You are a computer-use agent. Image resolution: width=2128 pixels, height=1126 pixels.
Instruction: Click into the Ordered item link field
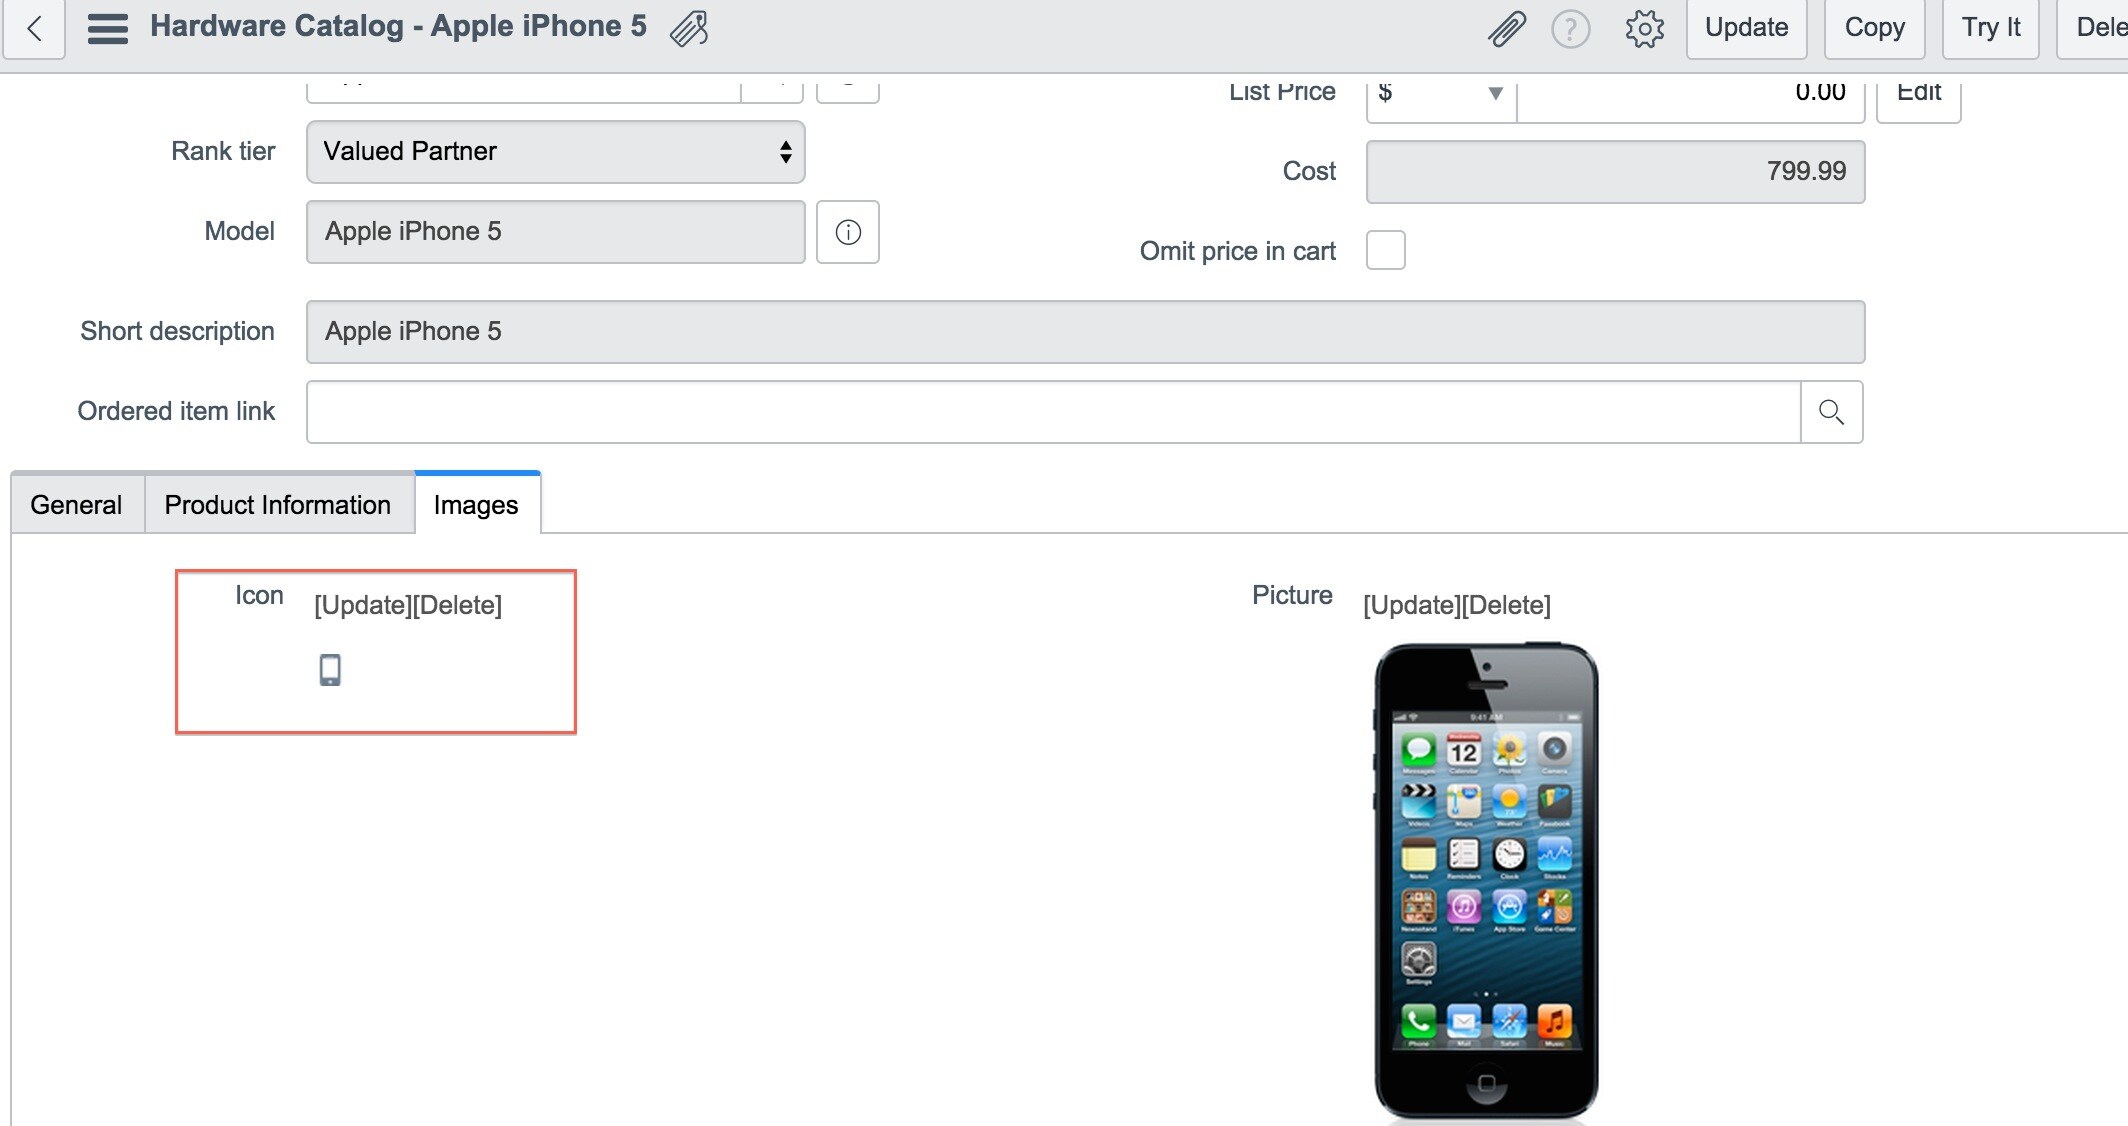1053,412
